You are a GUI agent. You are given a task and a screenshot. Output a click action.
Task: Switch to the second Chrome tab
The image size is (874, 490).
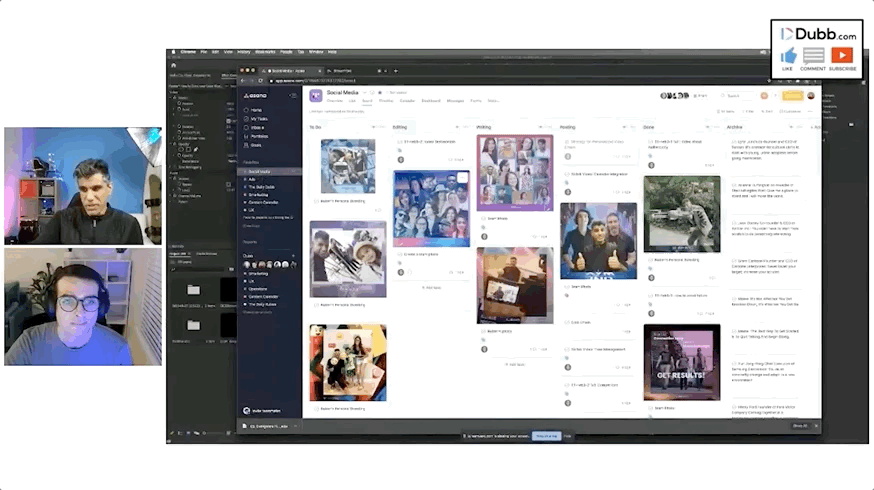click(x=355, y=71)
